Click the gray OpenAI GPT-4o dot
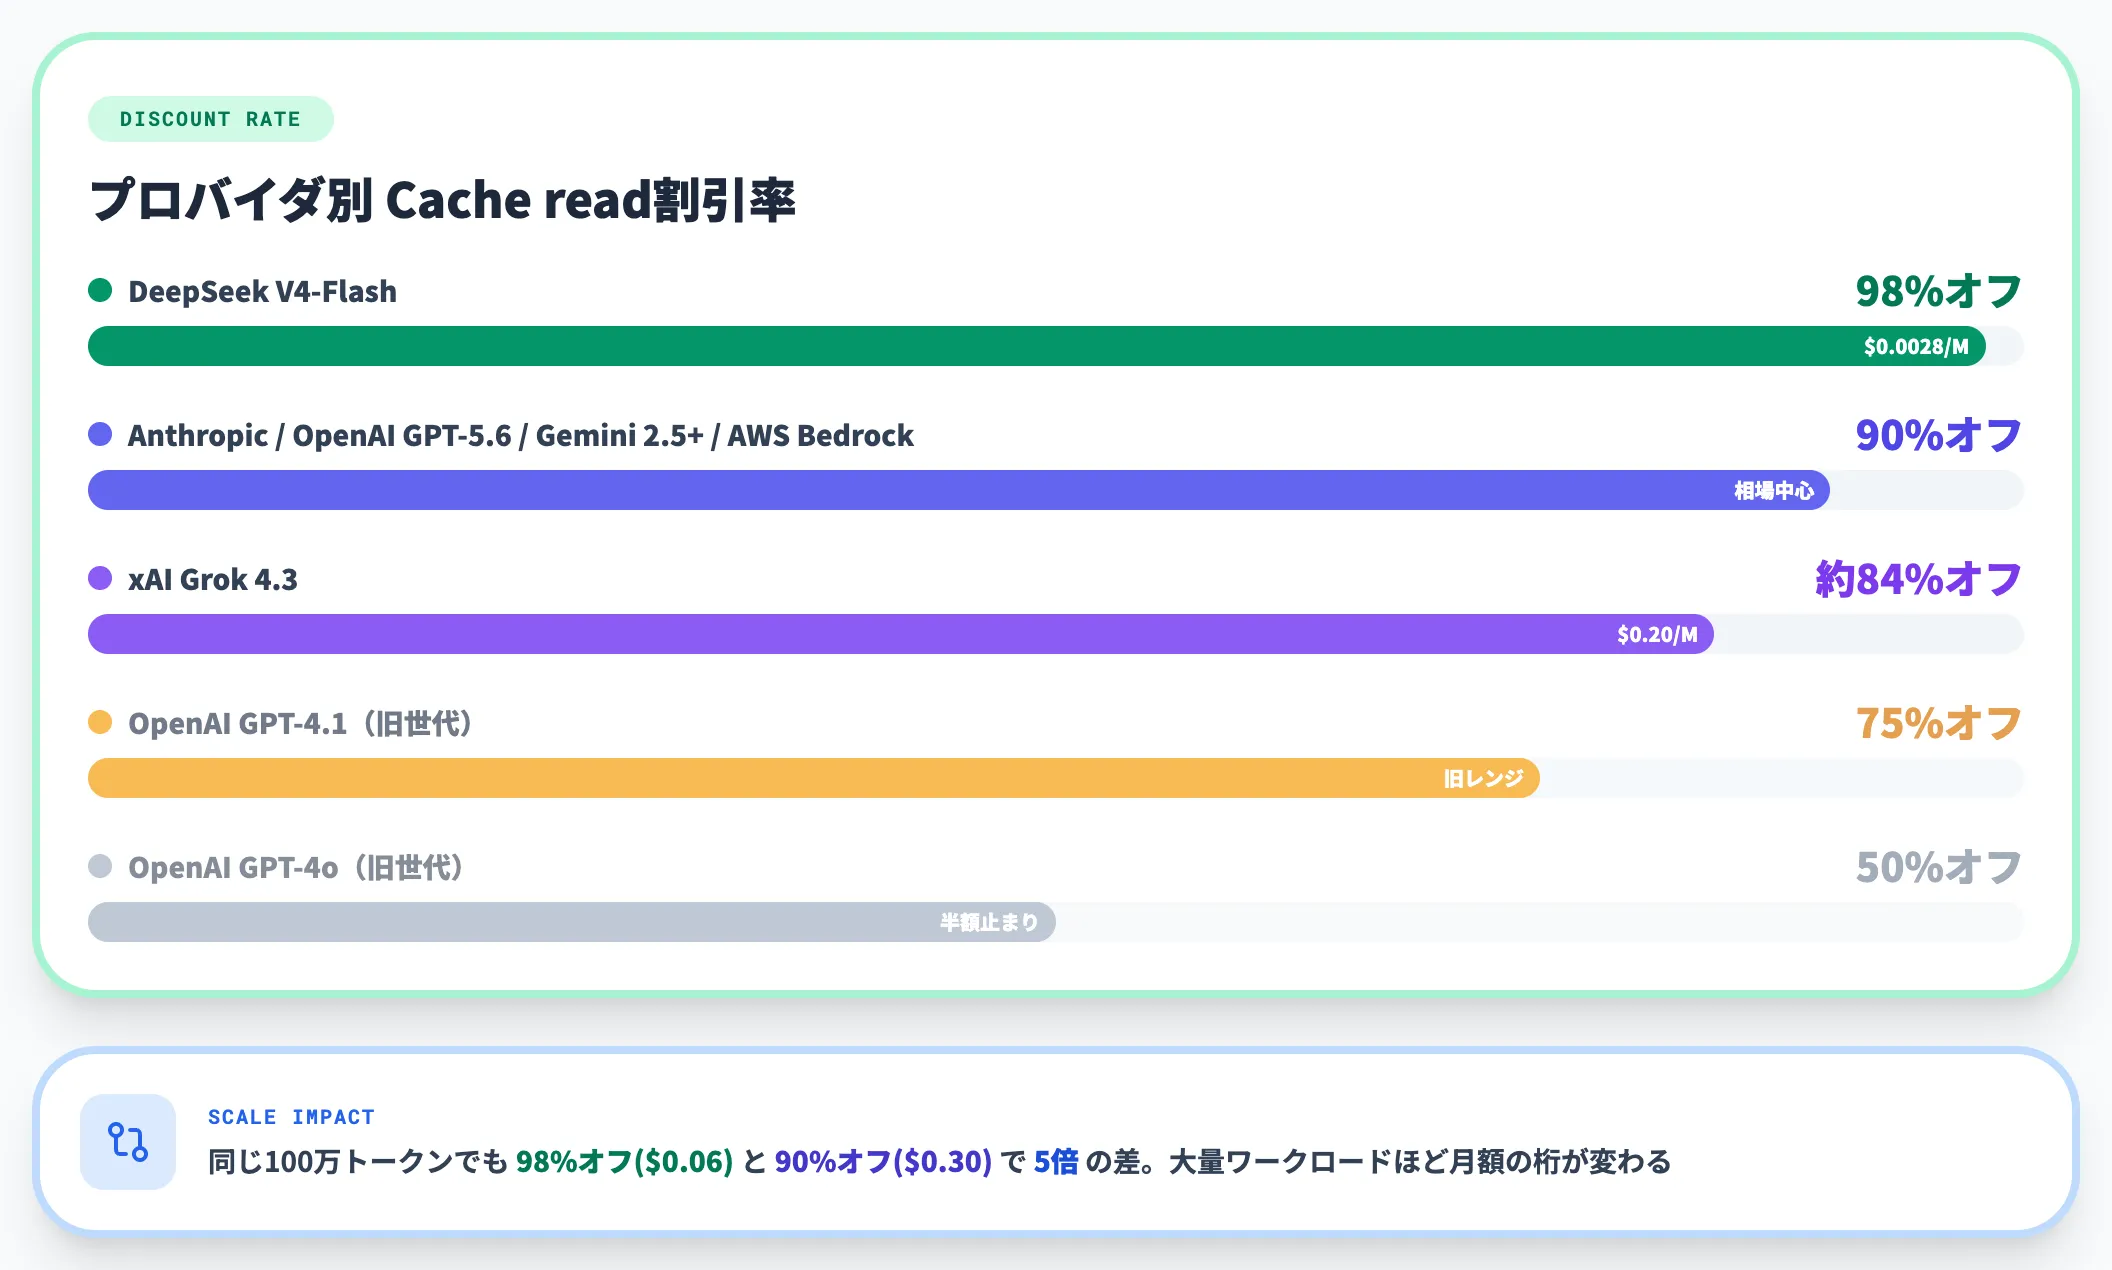This screenshot has height=1270, width=2112. pyautogui.click(x=100, y=866)
